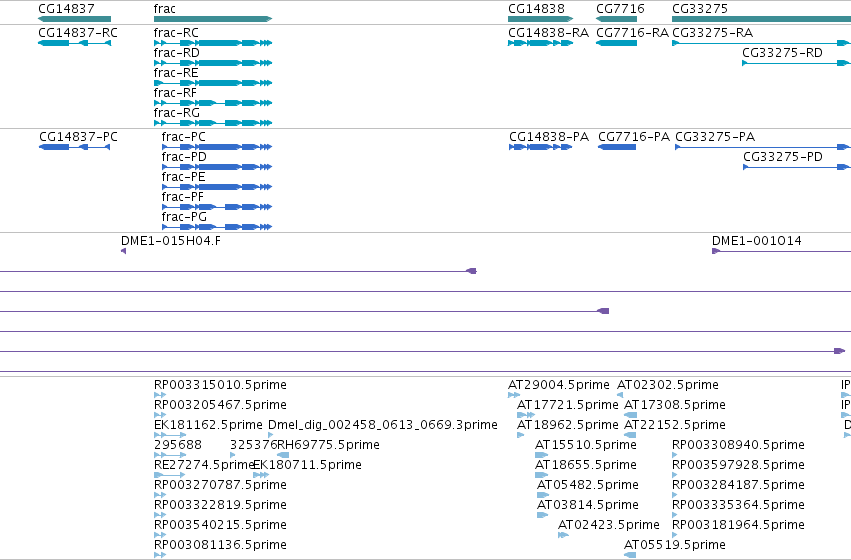
Task: Select AT03814.5prime EST
Action: pyautogui.click(x=587, y=505)
